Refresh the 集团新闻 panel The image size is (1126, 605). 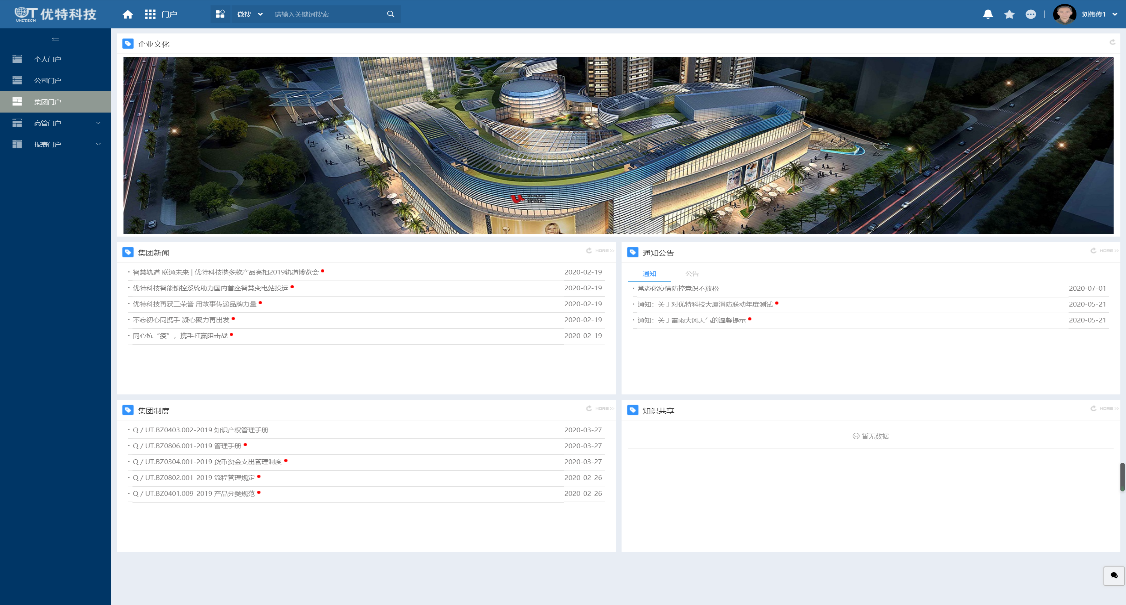[589, 251]
